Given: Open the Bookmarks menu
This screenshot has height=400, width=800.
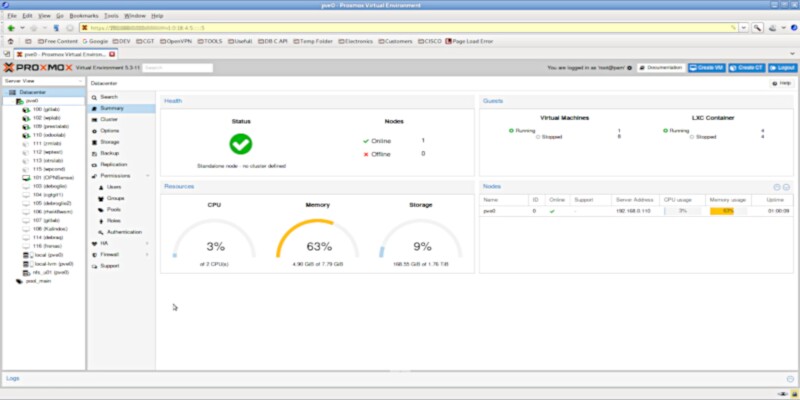Looking at the screenshot, I should 84,16.
